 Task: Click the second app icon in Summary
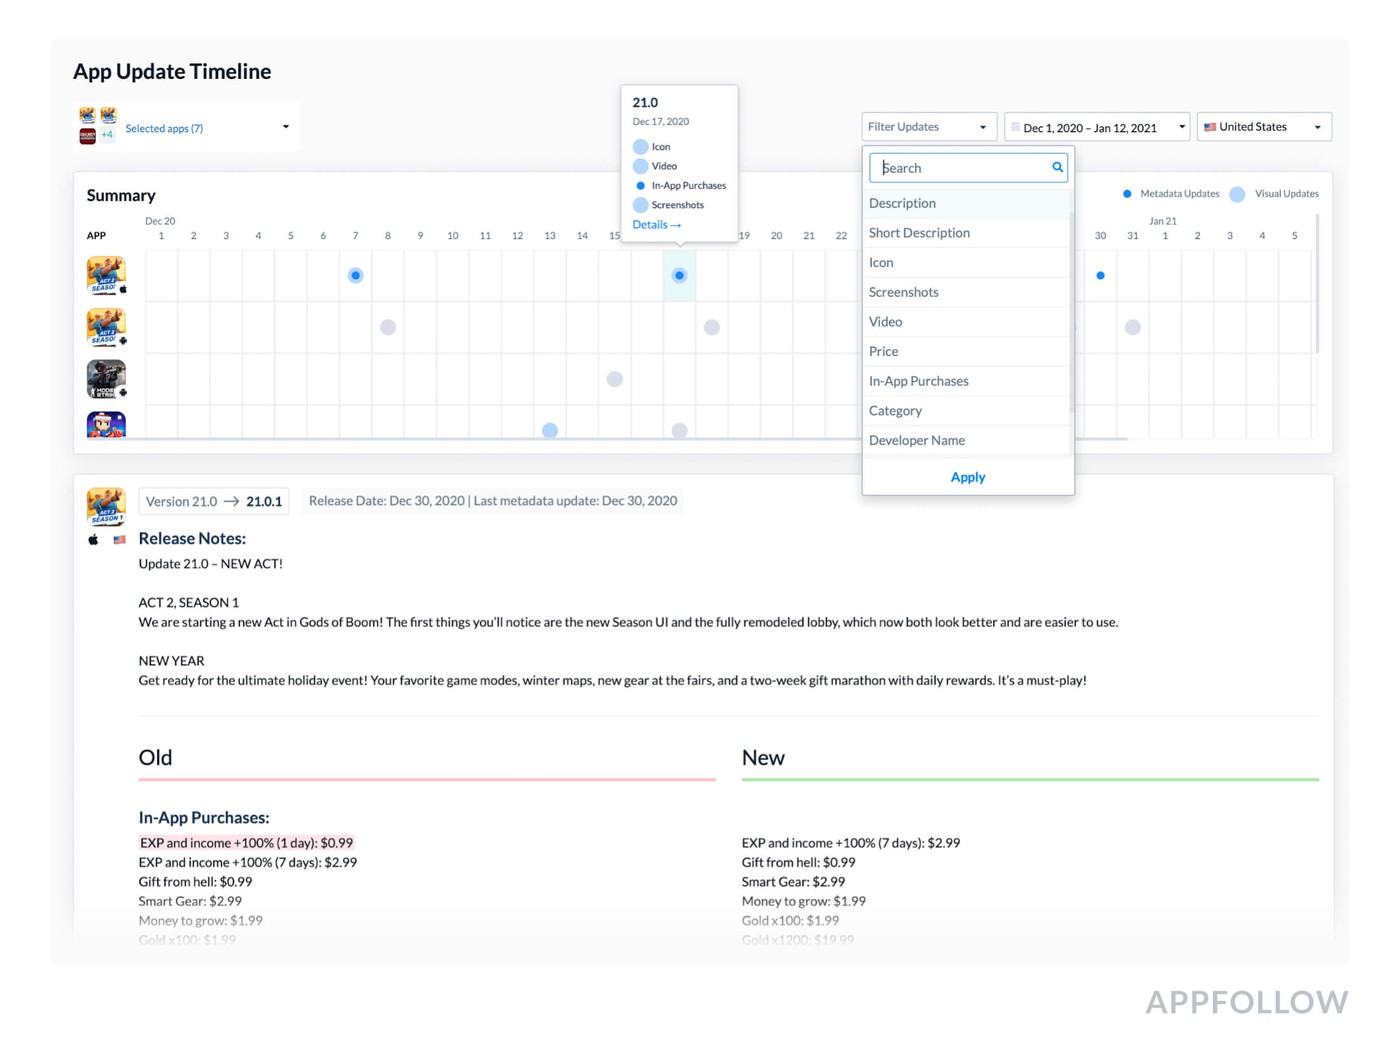click(x=106, y=327)
